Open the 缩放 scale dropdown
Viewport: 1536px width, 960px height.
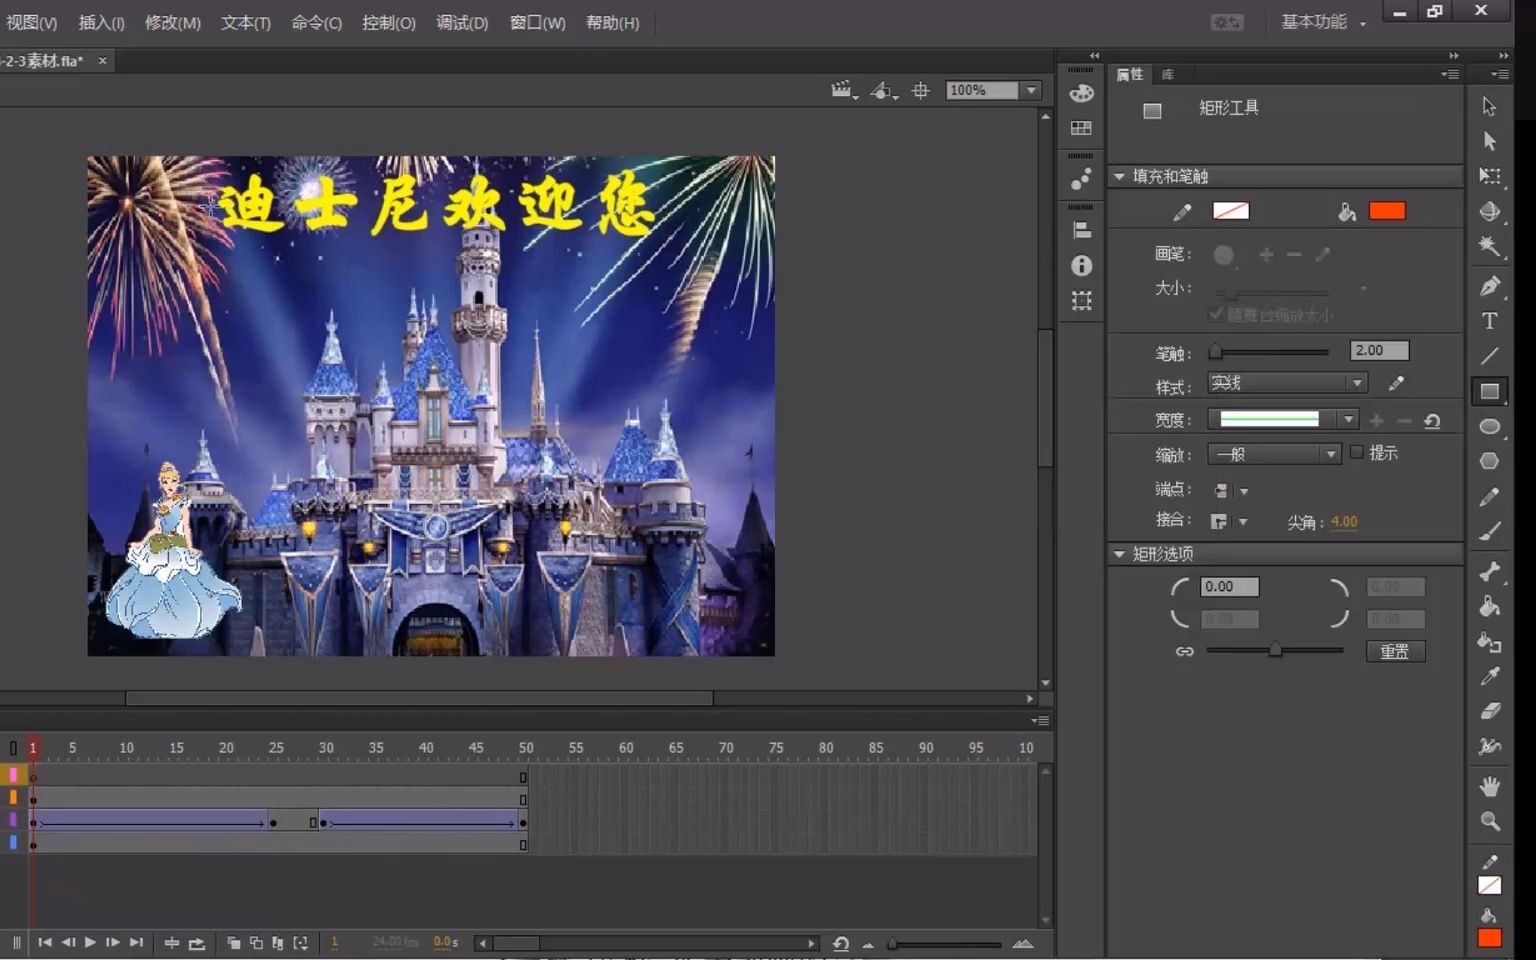tap(1274, 454)
